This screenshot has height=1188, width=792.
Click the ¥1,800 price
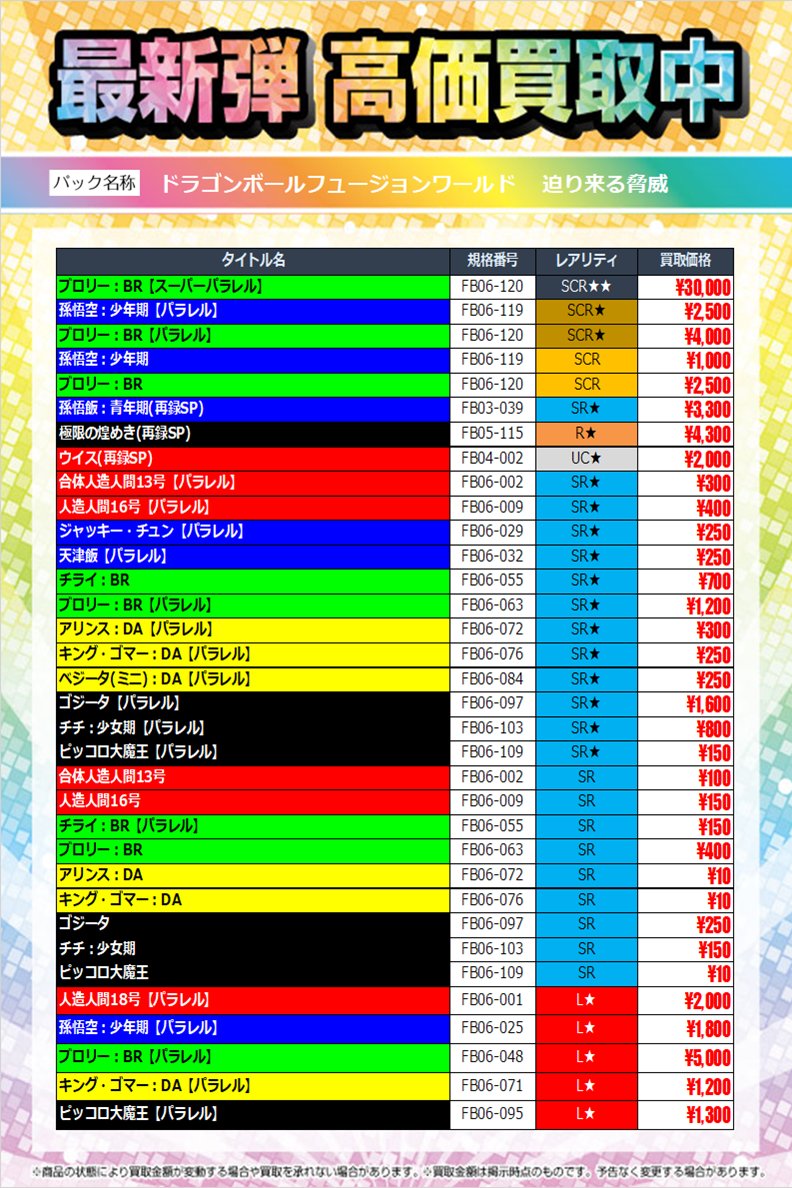point(709,1029)
